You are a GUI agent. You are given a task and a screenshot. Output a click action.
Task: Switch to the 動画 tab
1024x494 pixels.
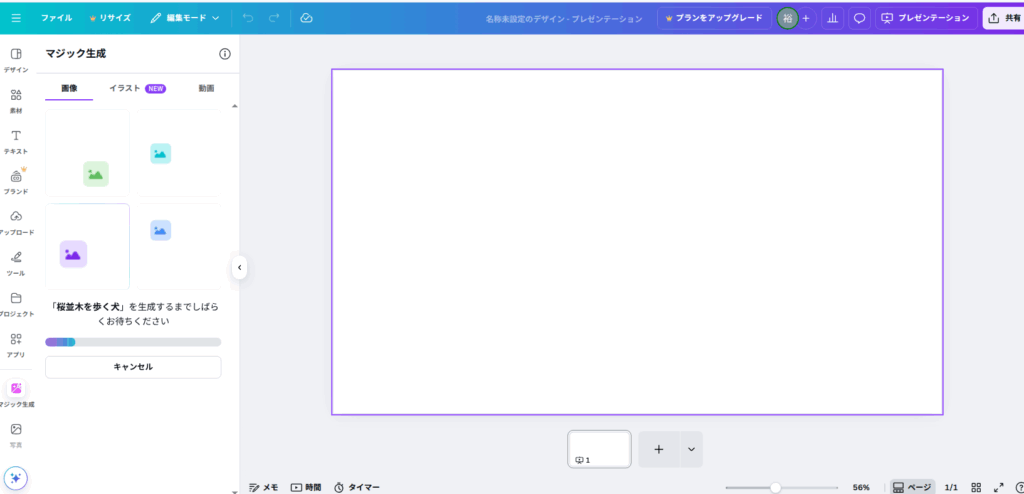pyautogui.click(x=206, y=88)
